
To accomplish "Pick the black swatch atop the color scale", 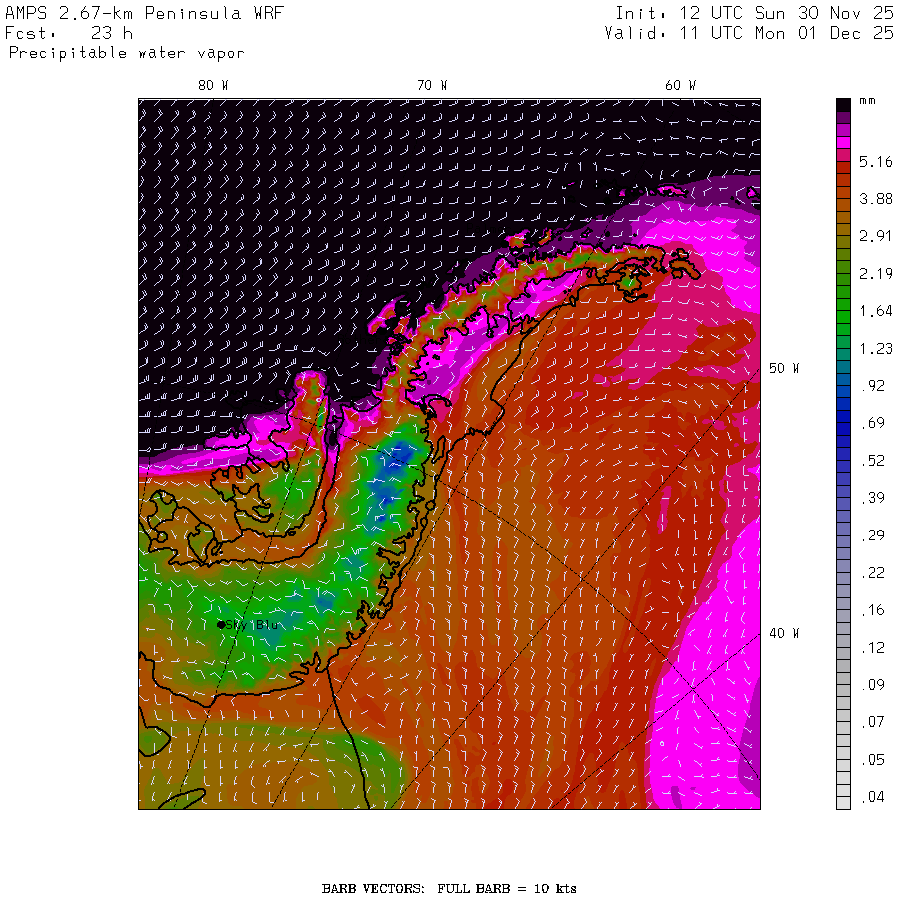I will 843,105.
